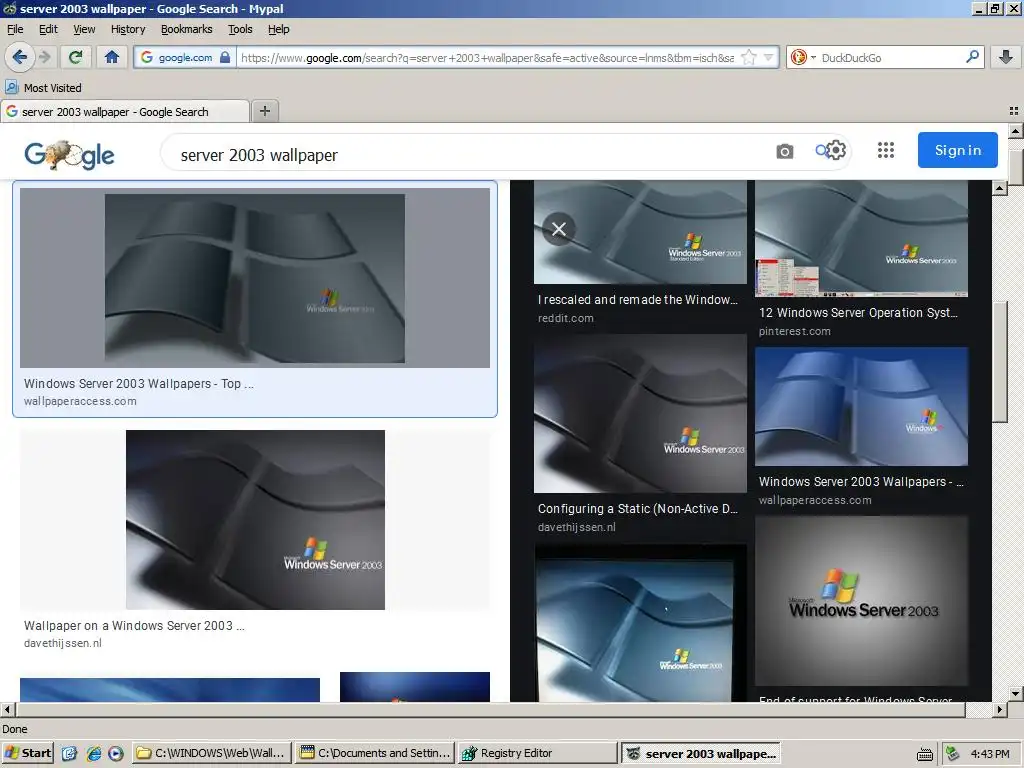The height and width of the screenshot is (768, 1024).
Task: Click the 4:43 PM system clock
Action: point(990,754)
